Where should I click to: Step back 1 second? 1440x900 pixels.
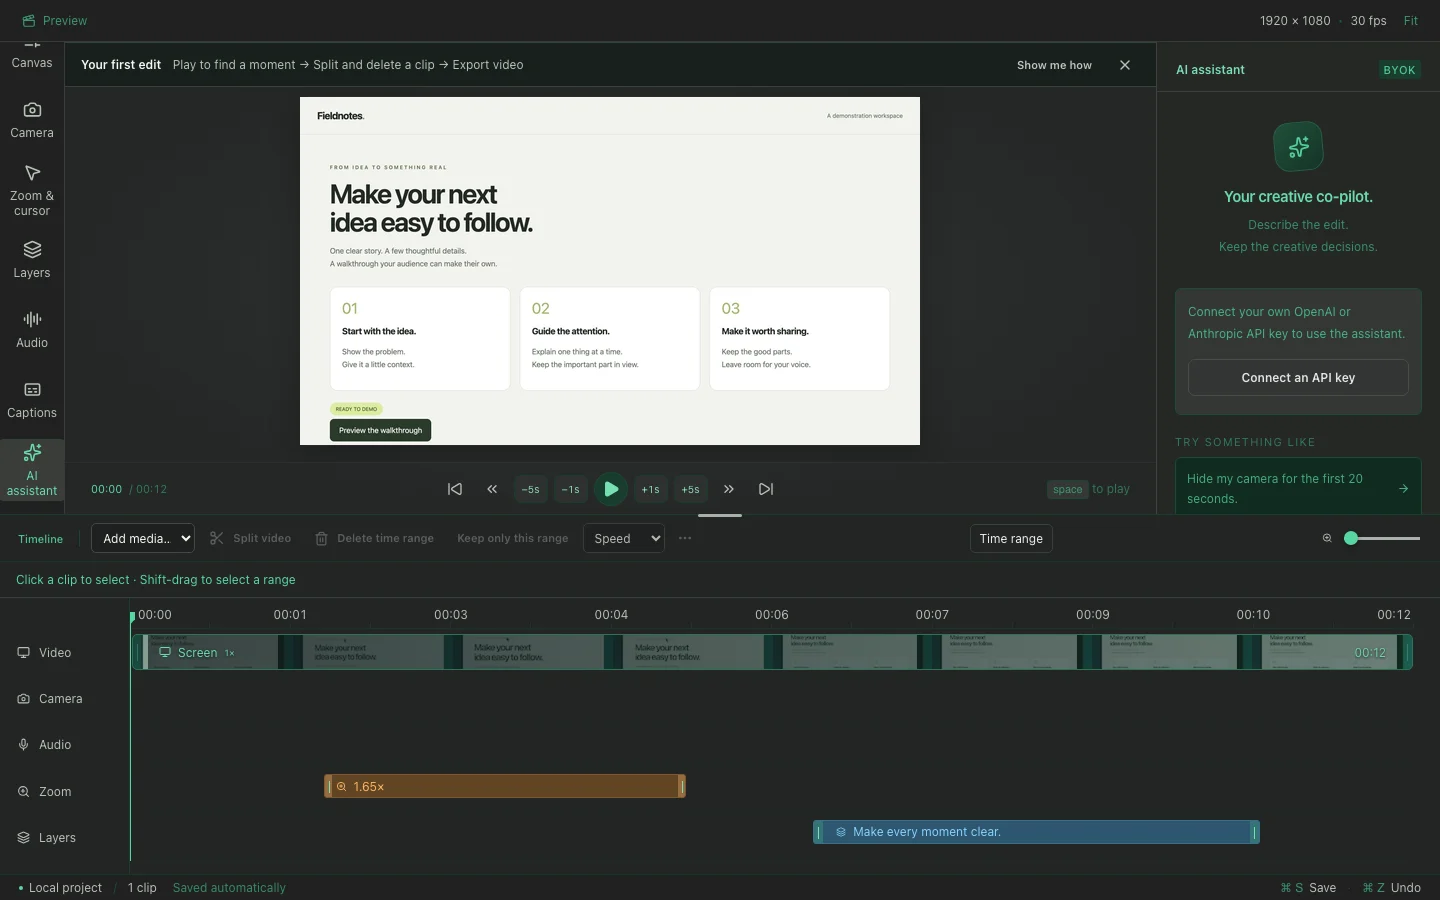[x=570, y=489]
